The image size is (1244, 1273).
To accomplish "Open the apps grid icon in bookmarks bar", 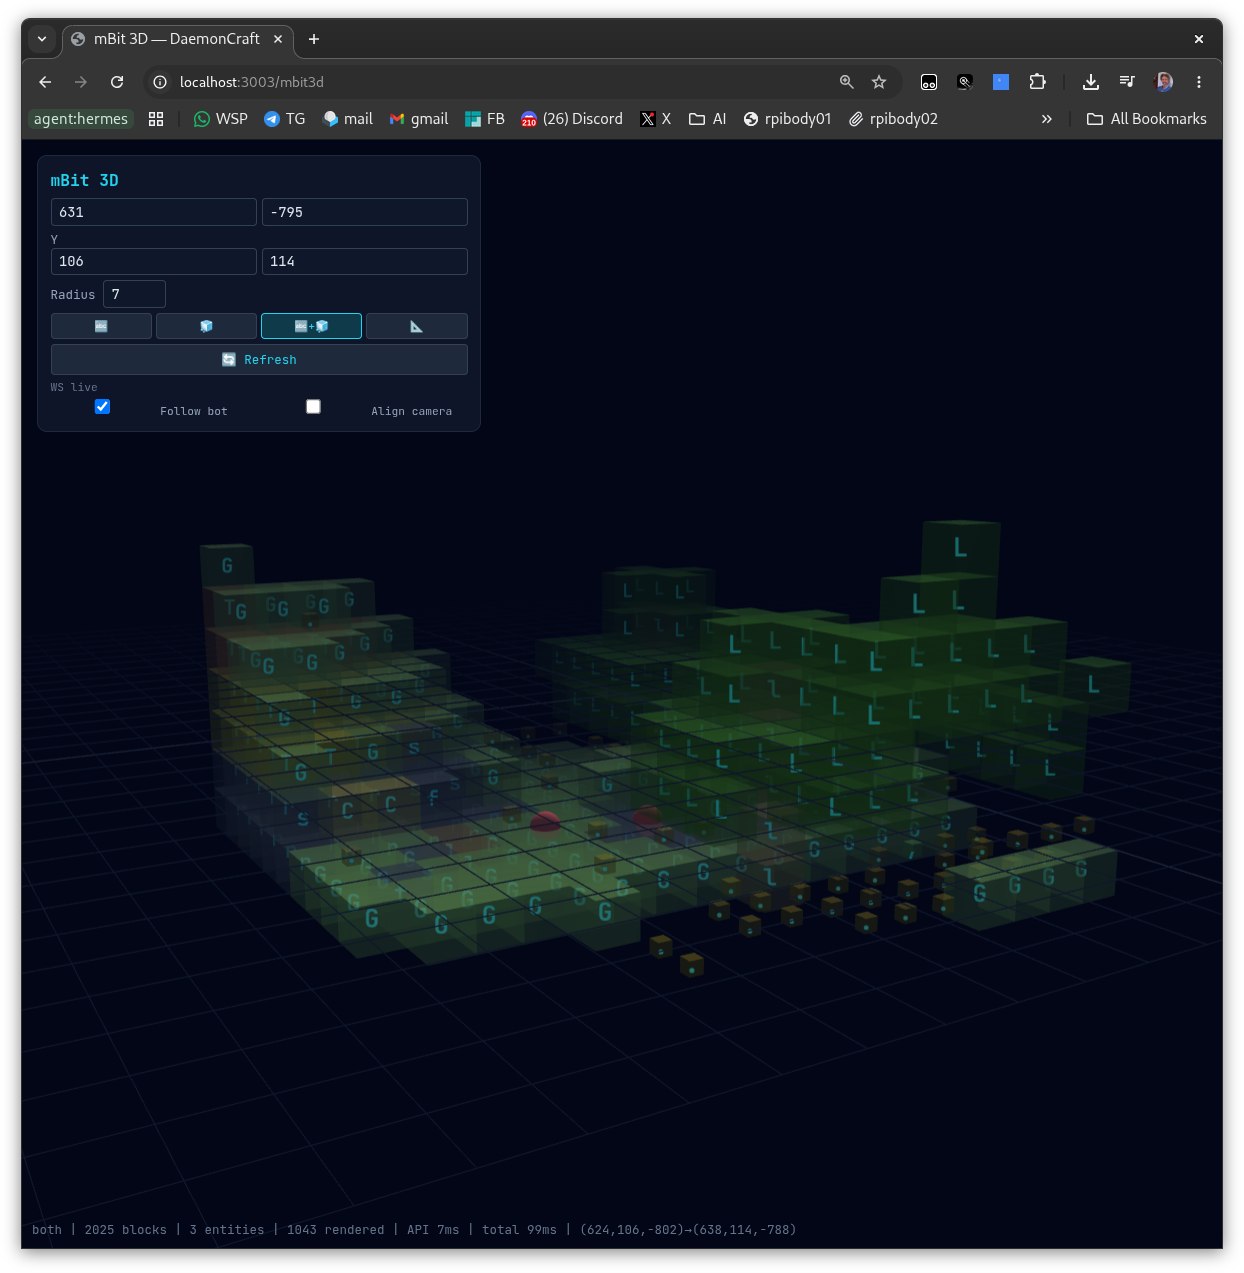I will (x=156, y=119).
